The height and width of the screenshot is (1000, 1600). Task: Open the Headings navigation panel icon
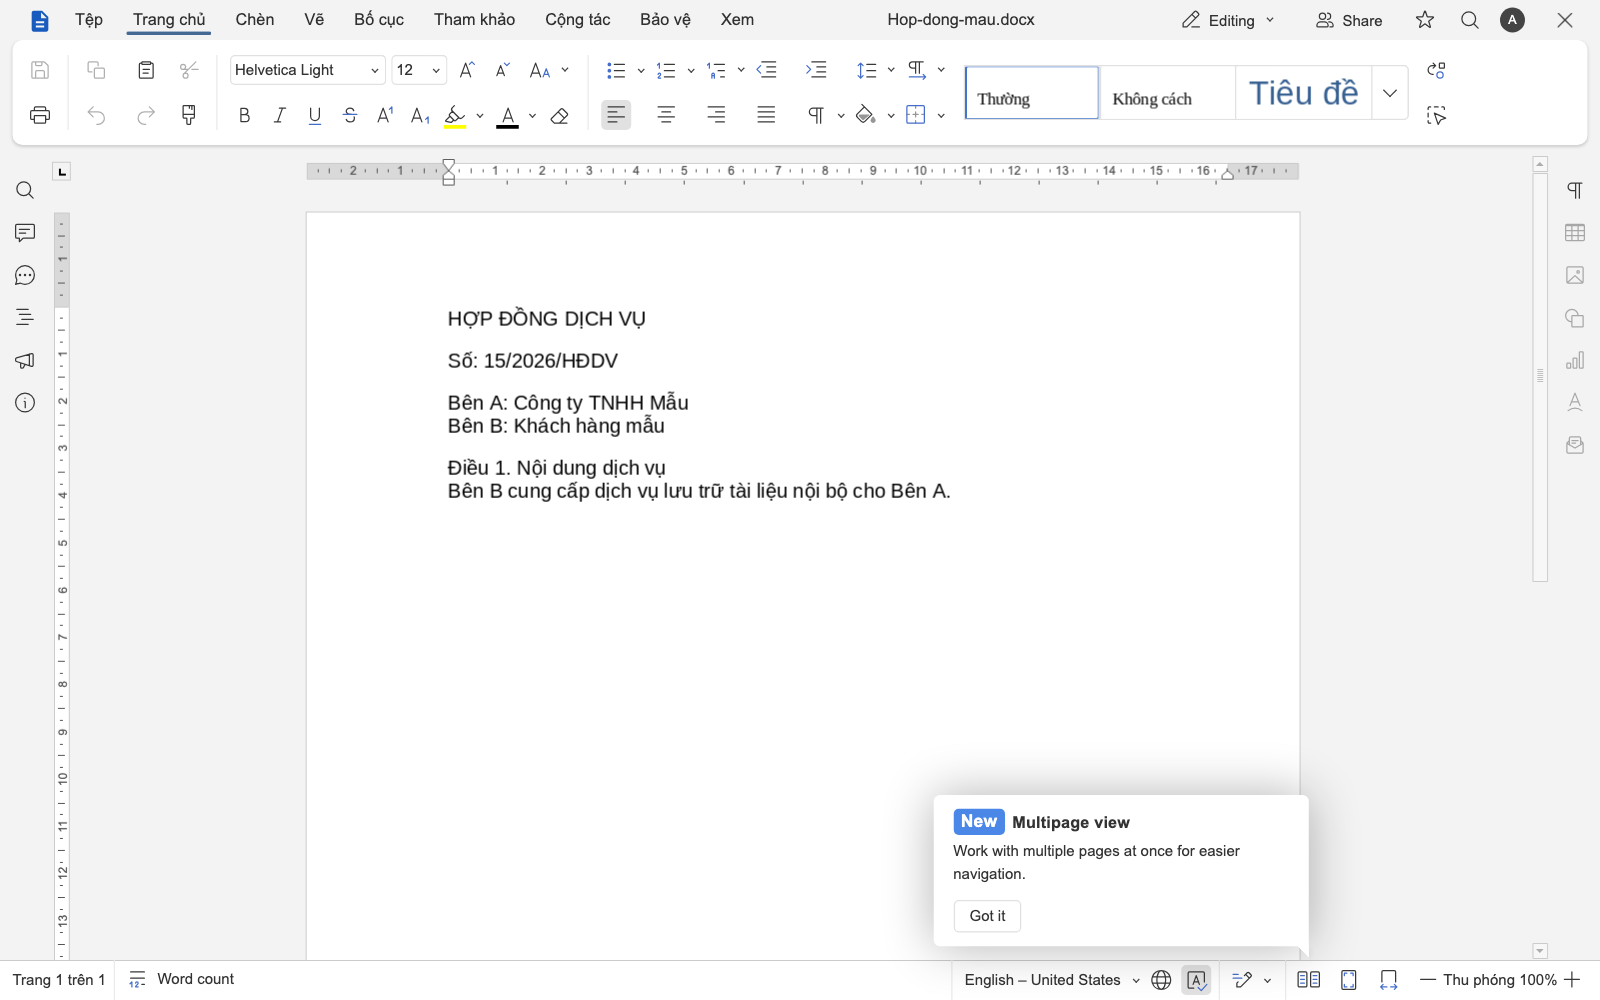[x=25, y=318]
